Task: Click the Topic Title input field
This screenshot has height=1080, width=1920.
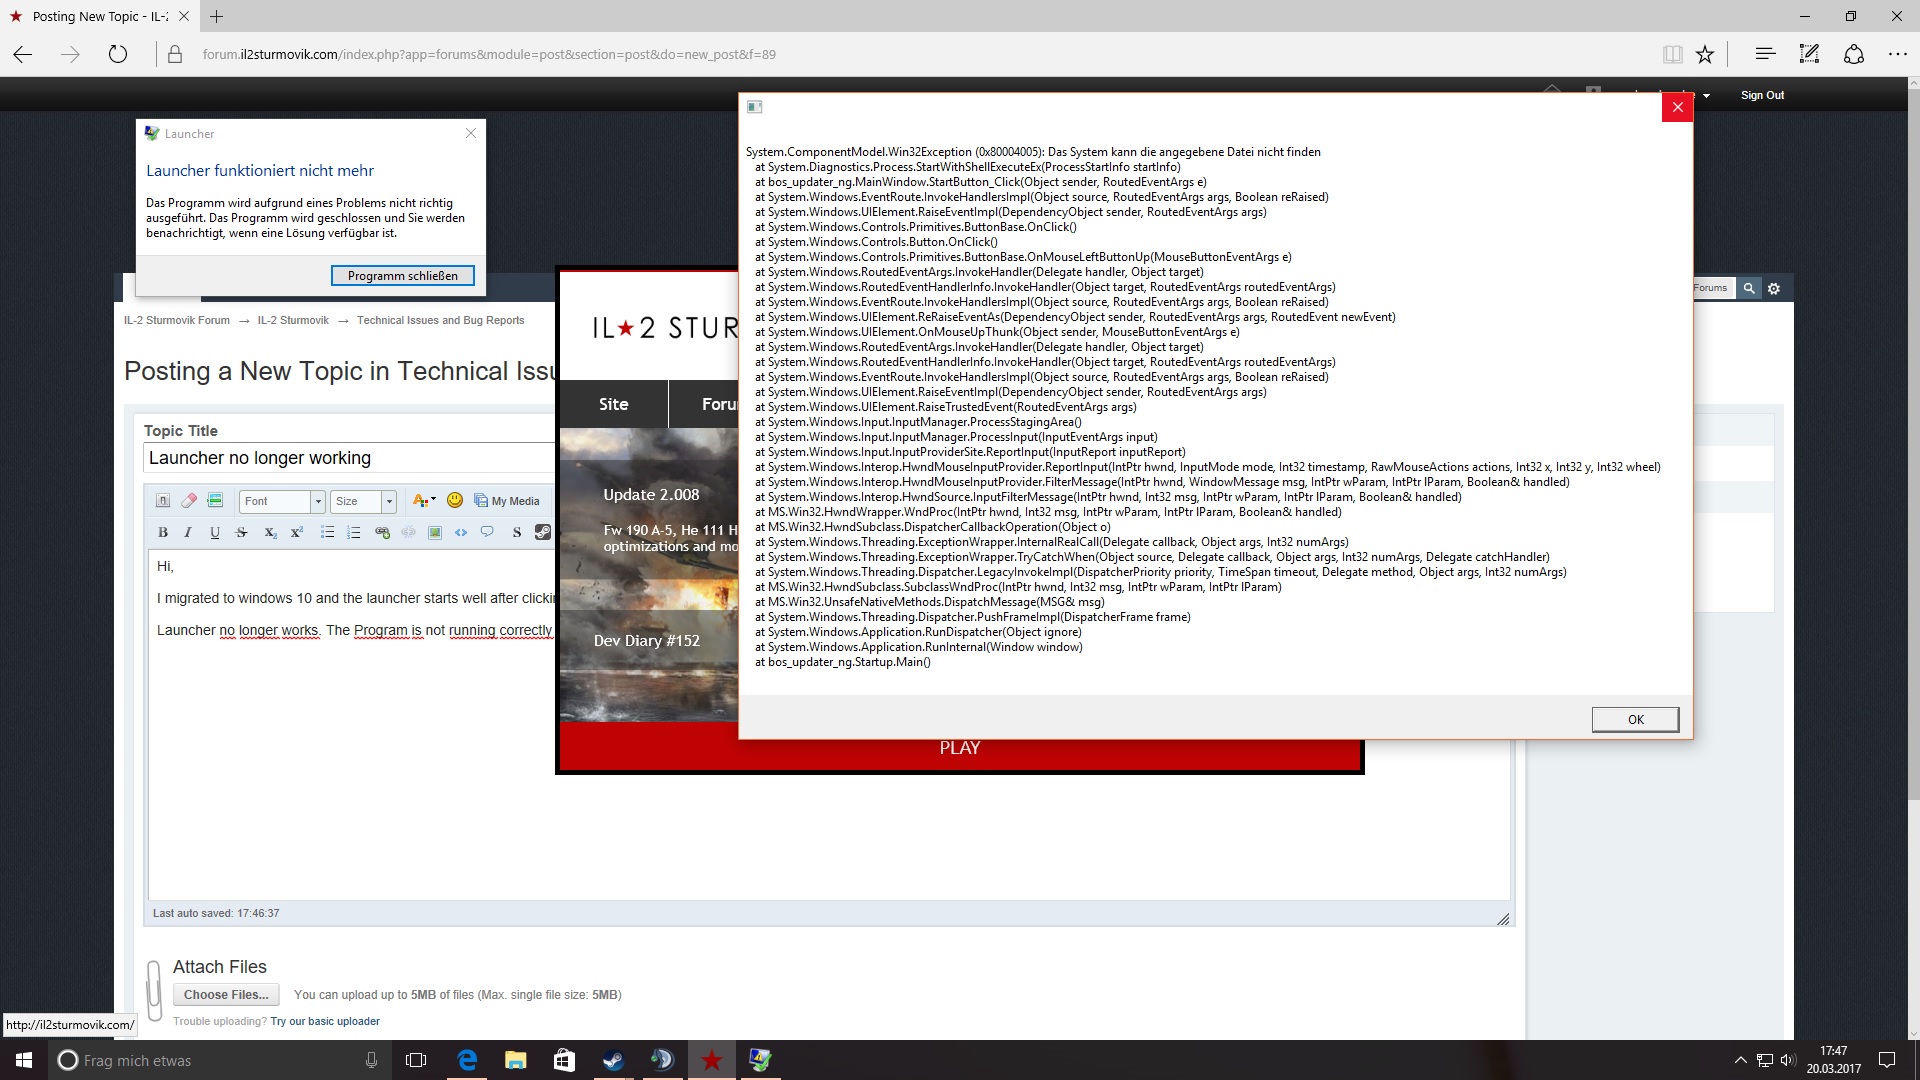Action: click(x=348, y=458)
